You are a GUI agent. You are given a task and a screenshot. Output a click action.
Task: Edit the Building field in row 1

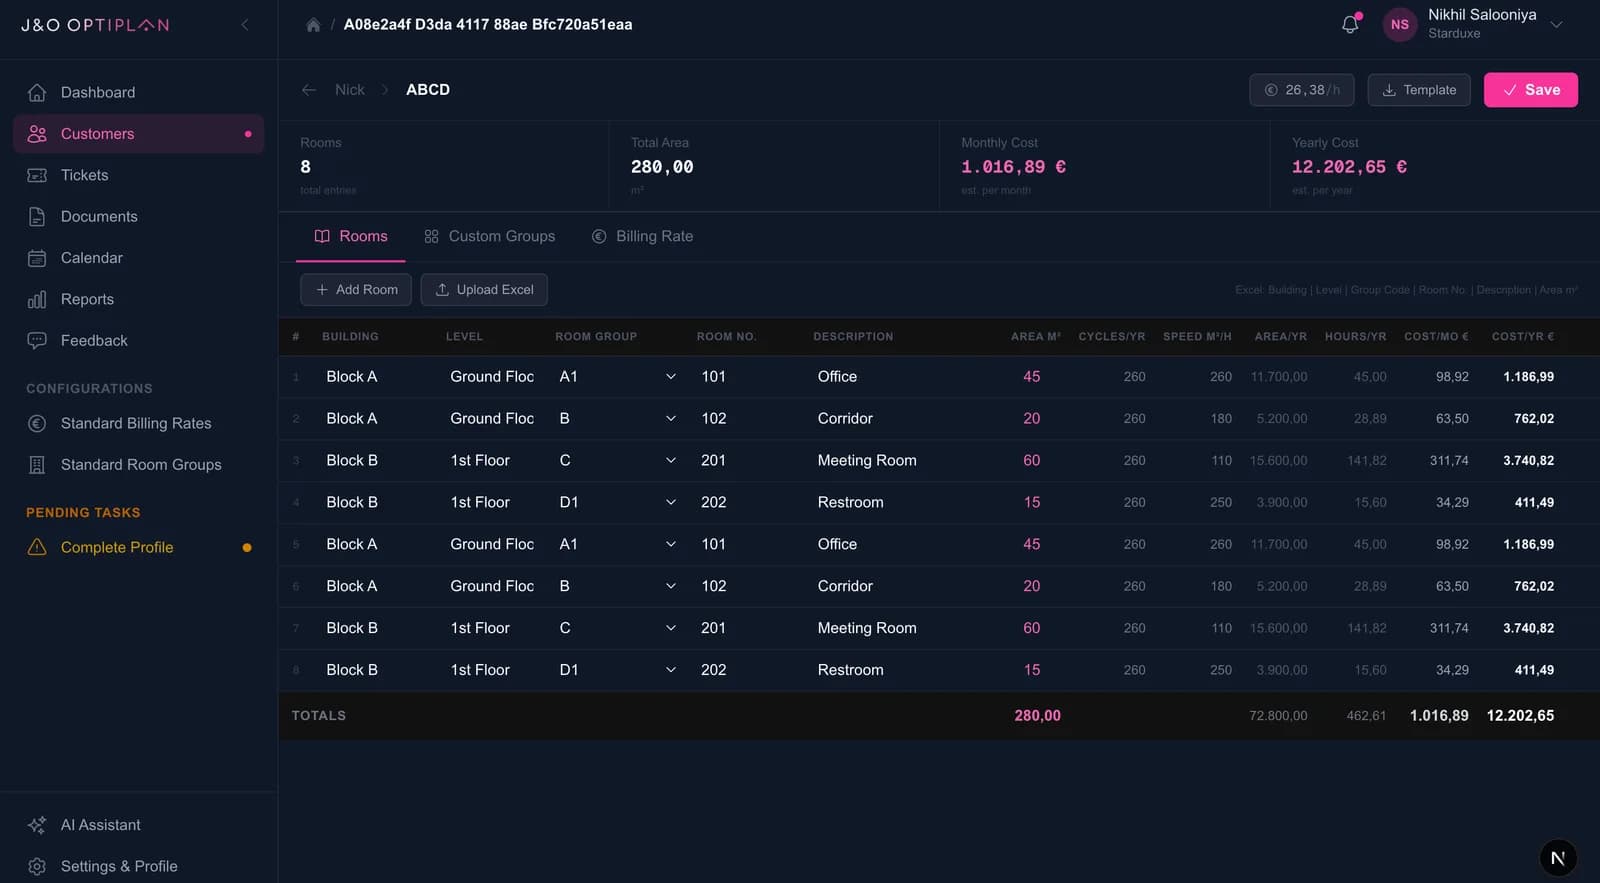point(375,377)
